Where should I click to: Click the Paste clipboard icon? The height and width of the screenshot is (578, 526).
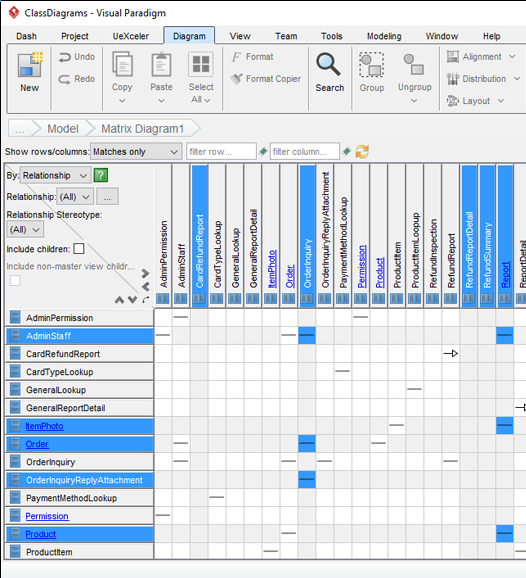(x=161, y=65)
